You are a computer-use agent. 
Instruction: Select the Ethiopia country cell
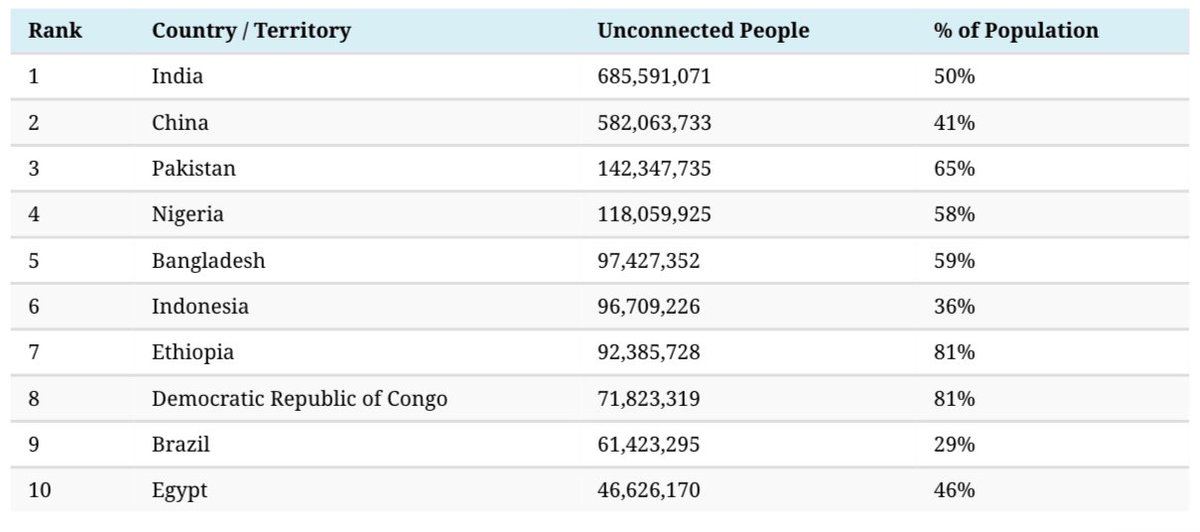coord(193,353)
